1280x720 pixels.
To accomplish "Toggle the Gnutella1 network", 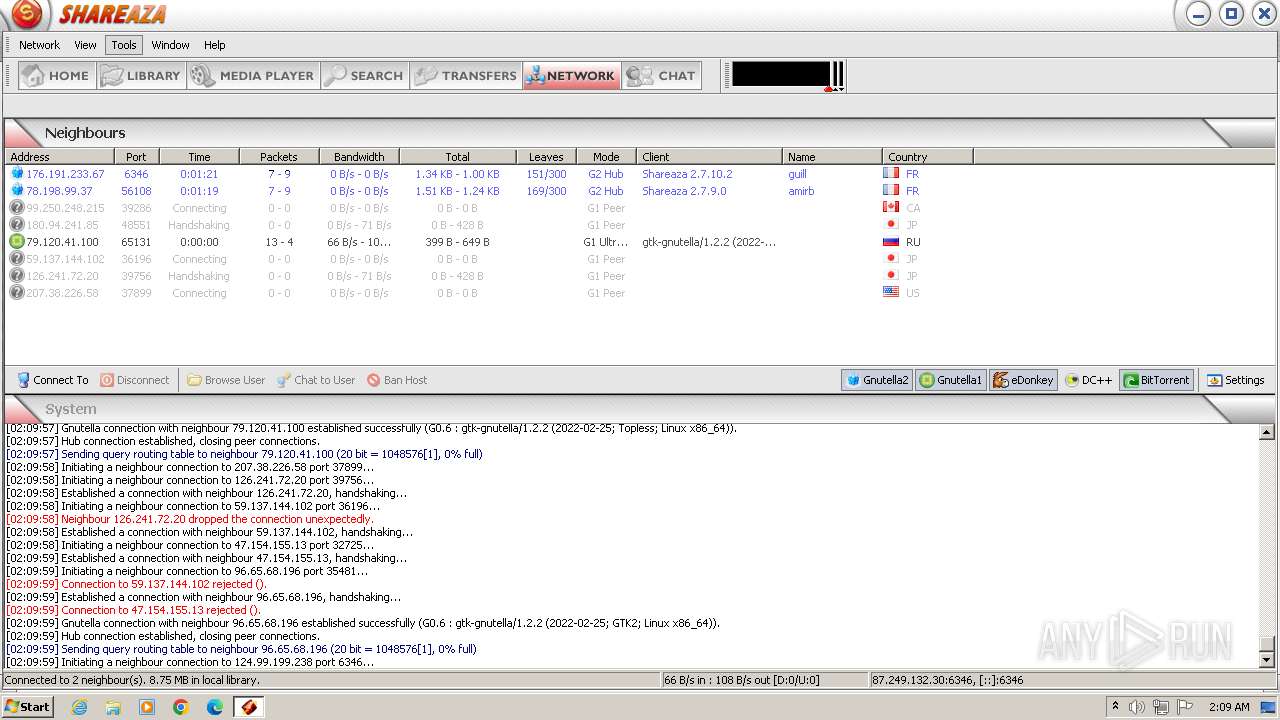I will pos(951,380).
